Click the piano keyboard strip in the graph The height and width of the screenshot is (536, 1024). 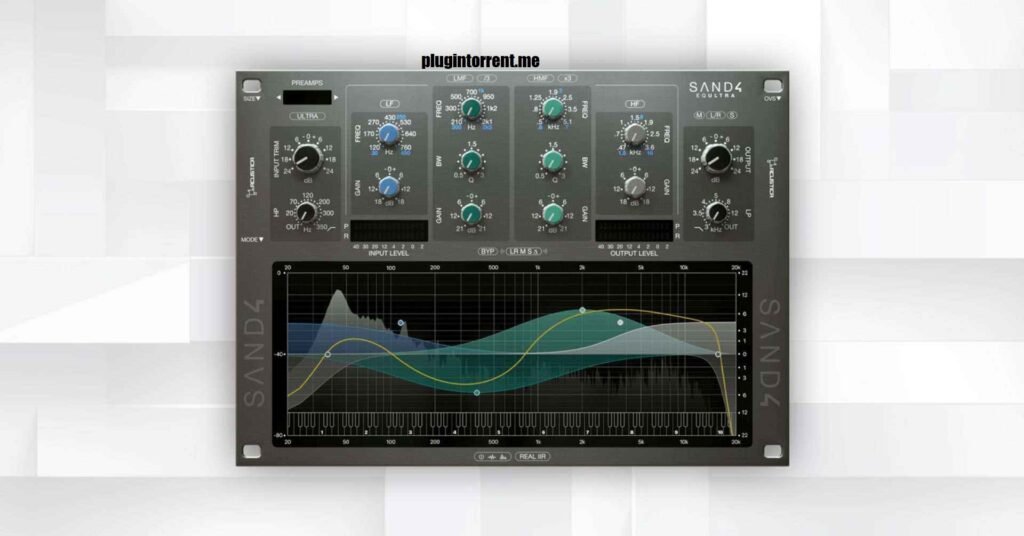(511, 423)
